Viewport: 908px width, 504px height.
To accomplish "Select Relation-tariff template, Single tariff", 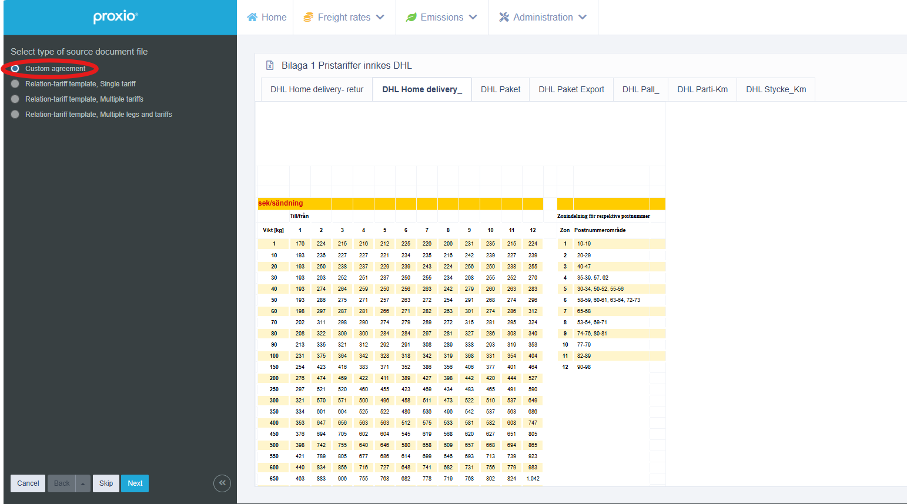I will point(15,84).
